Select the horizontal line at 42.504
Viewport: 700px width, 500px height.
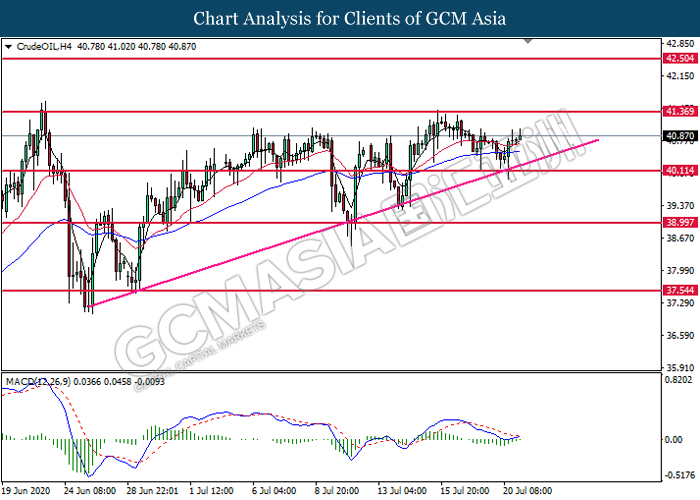(331, 58)
